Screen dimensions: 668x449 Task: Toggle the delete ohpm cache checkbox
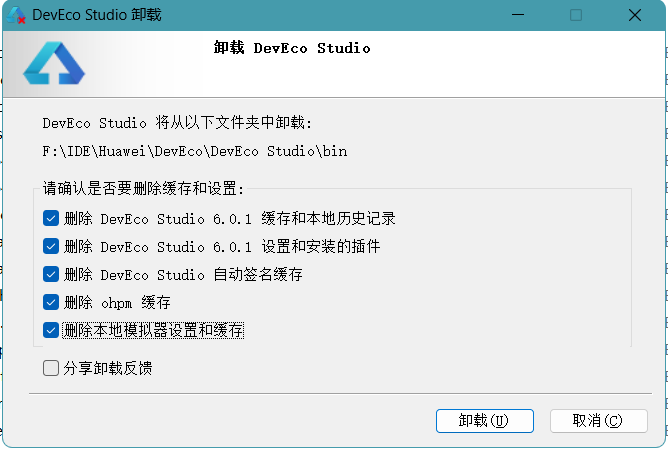click(51, 302)
